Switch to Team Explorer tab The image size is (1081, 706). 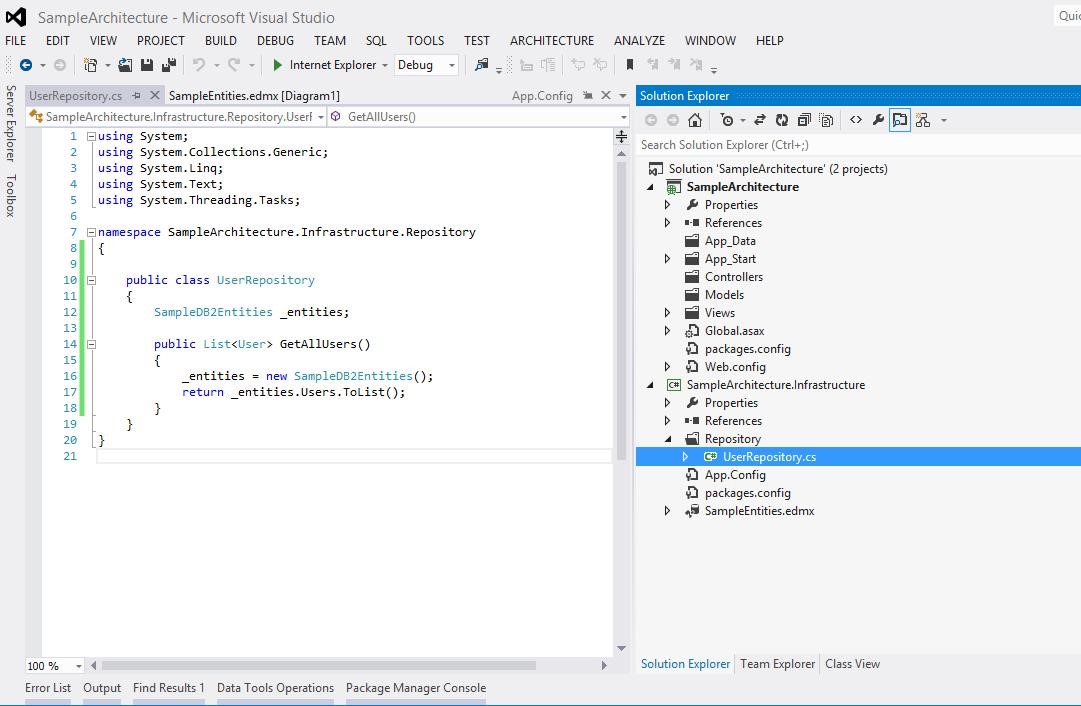tap(777, 664)
